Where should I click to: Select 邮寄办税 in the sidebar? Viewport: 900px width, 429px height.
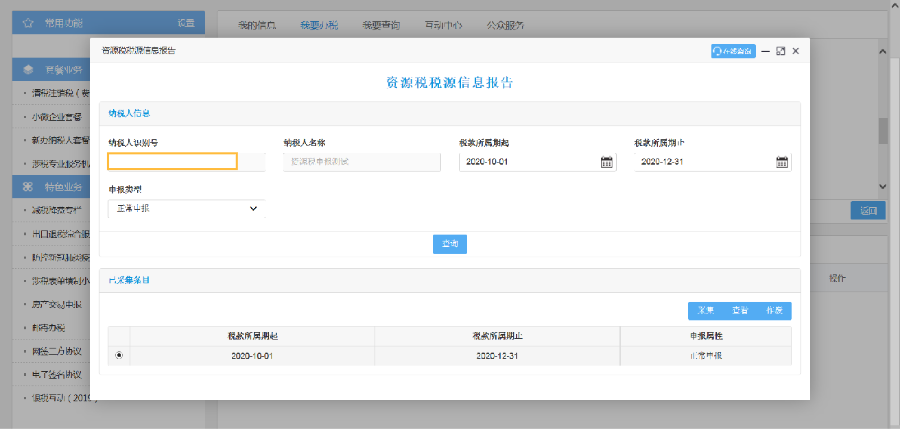point(49,328)
